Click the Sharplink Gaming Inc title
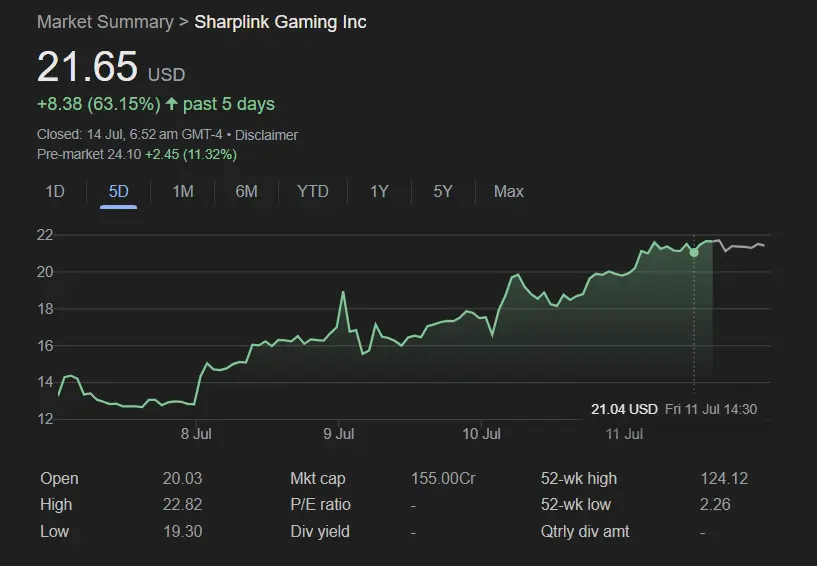The height and width of the screenshot is (566, 817). click(280, 22)
